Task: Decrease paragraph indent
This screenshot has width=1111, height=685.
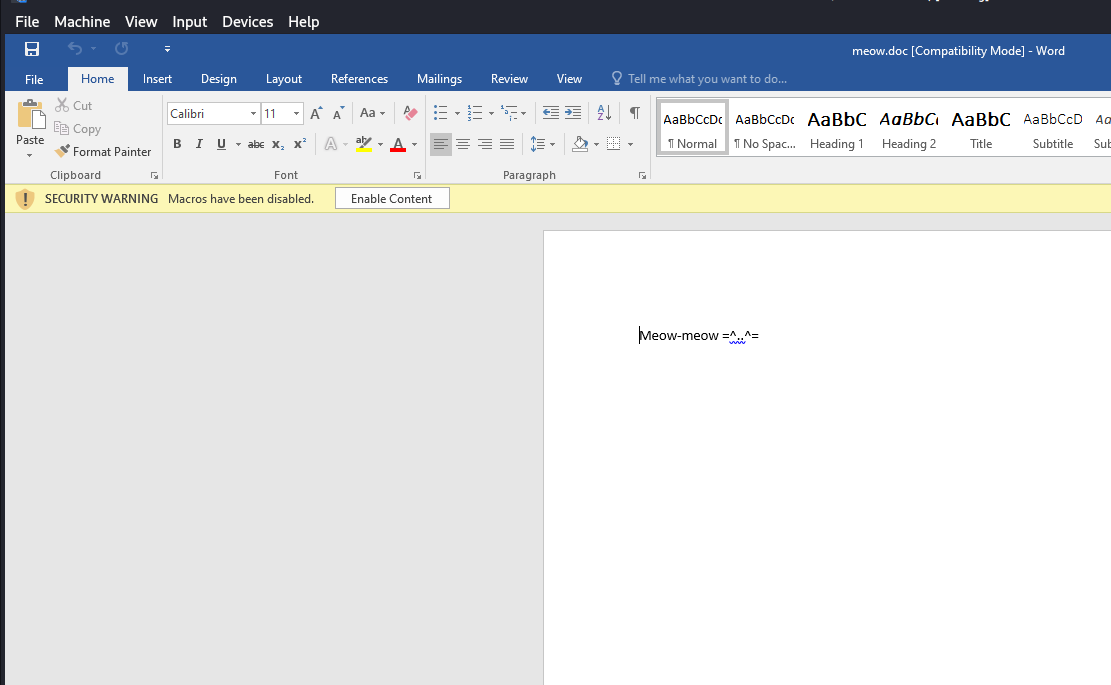Action: (551, 113)
